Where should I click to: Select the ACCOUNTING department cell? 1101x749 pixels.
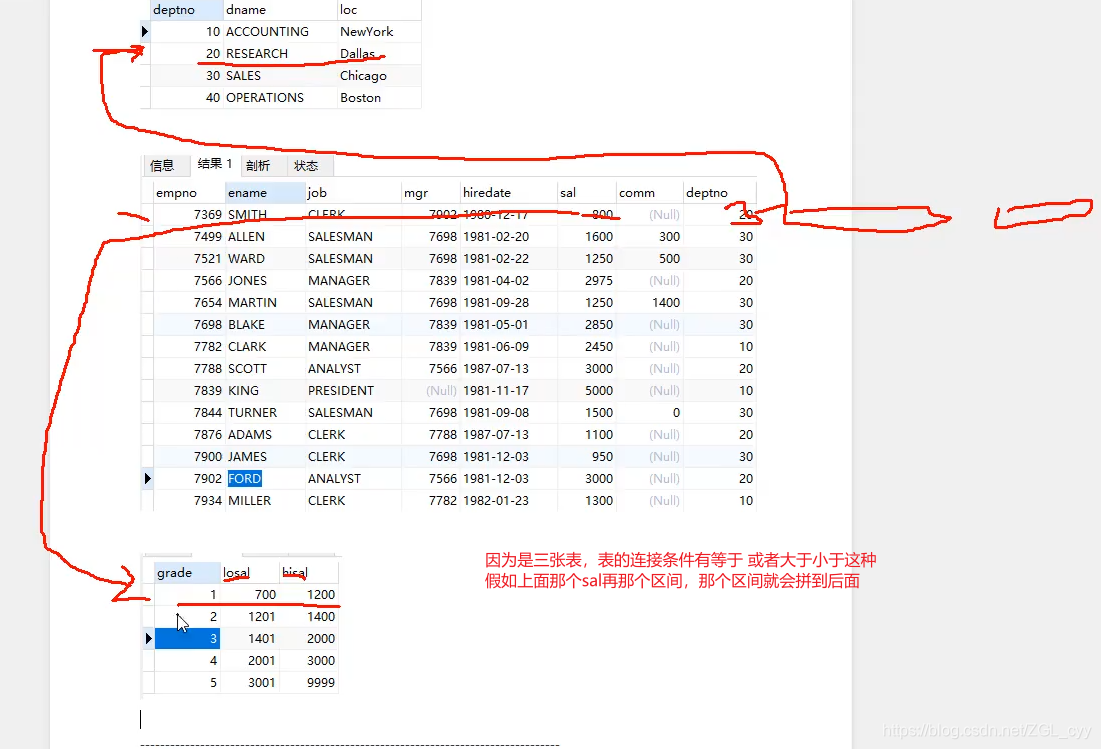[x=280, y=32]
